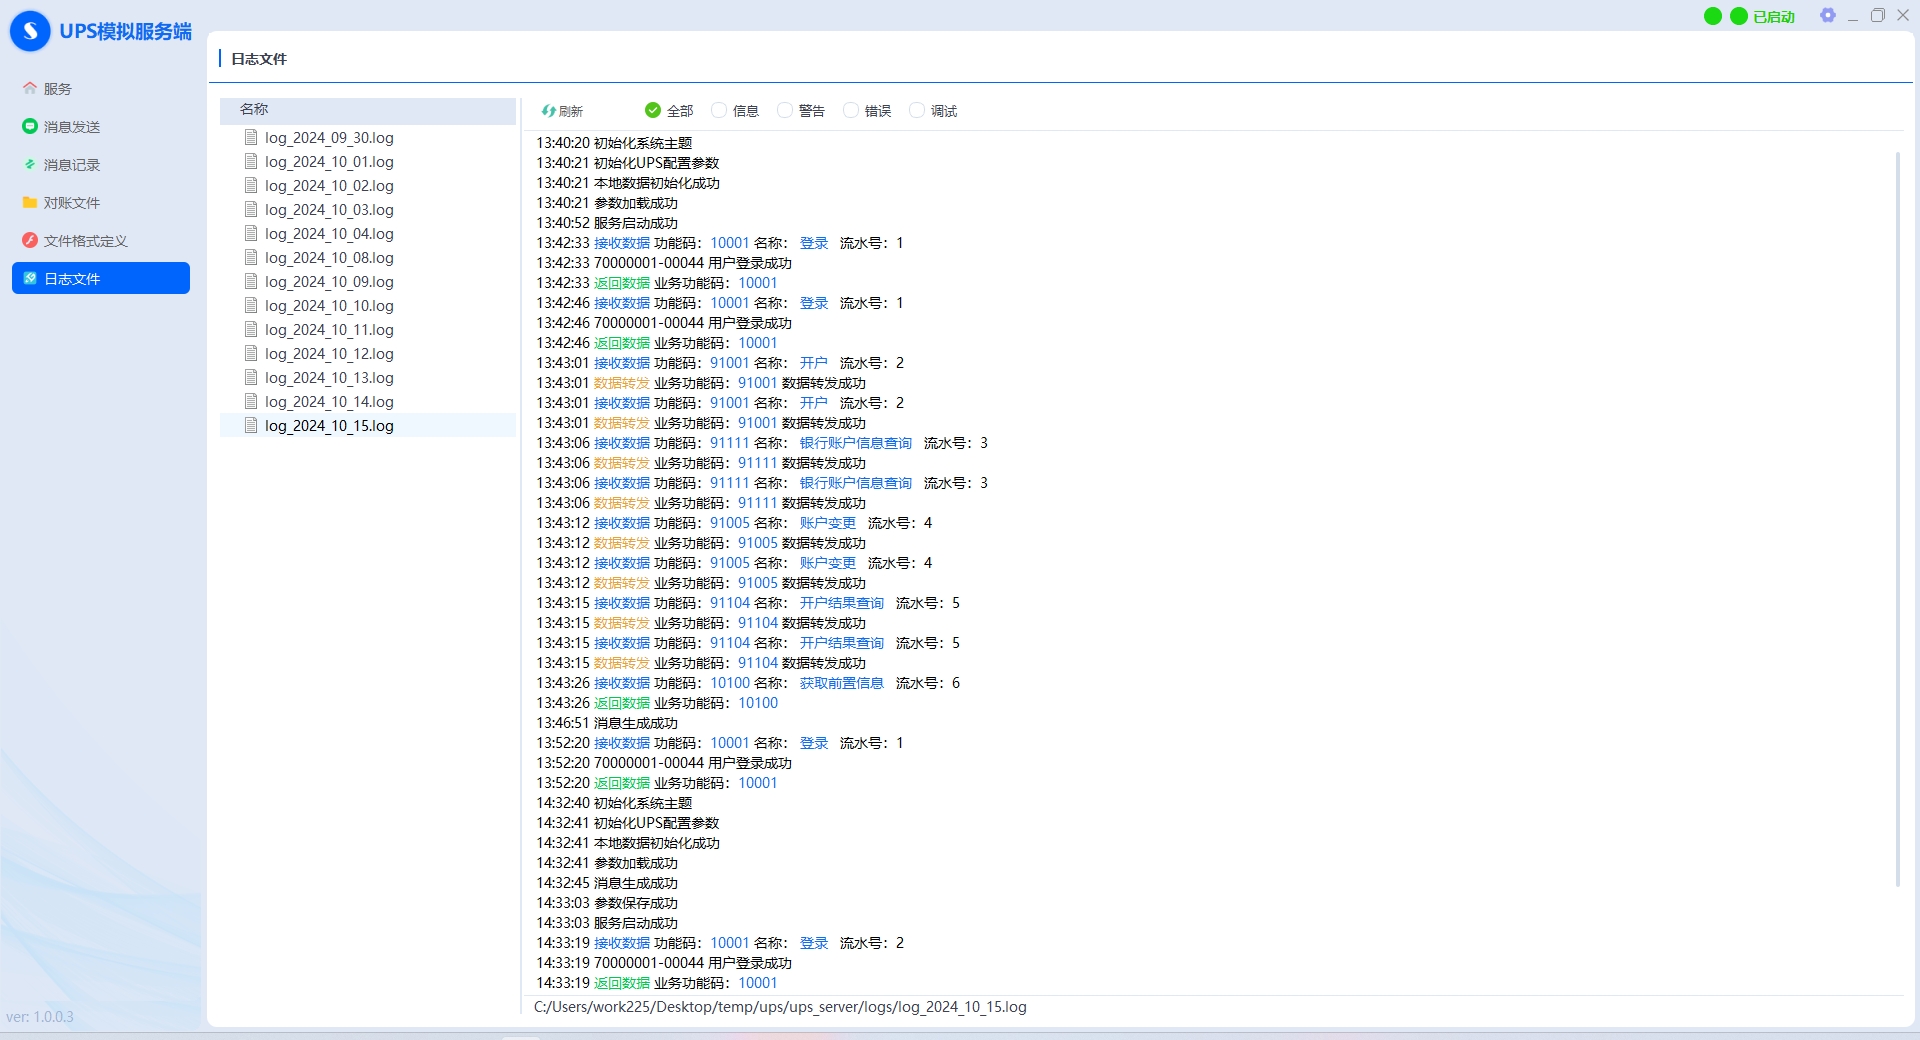Click the 名称 column header
Viewport: 1920px width, 1040px height.
point(368,110)
